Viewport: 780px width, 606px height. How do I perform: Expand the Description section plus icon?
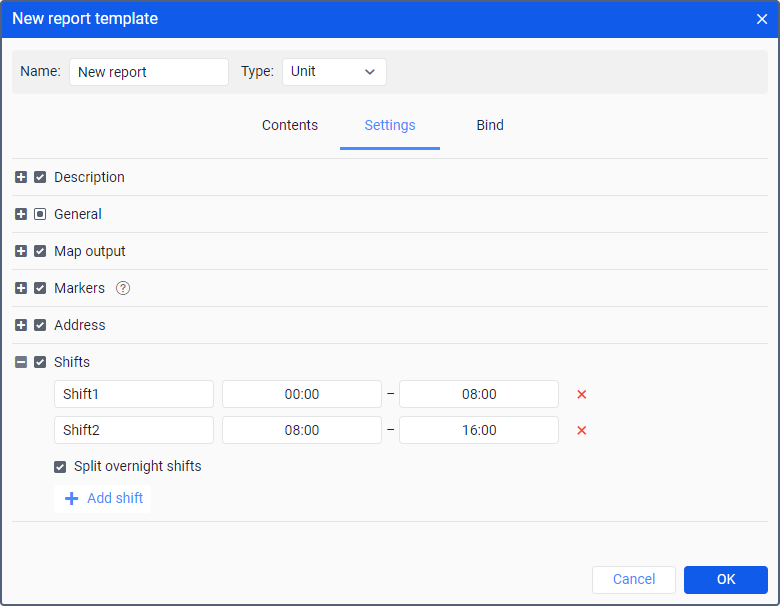tap(21, 177)
